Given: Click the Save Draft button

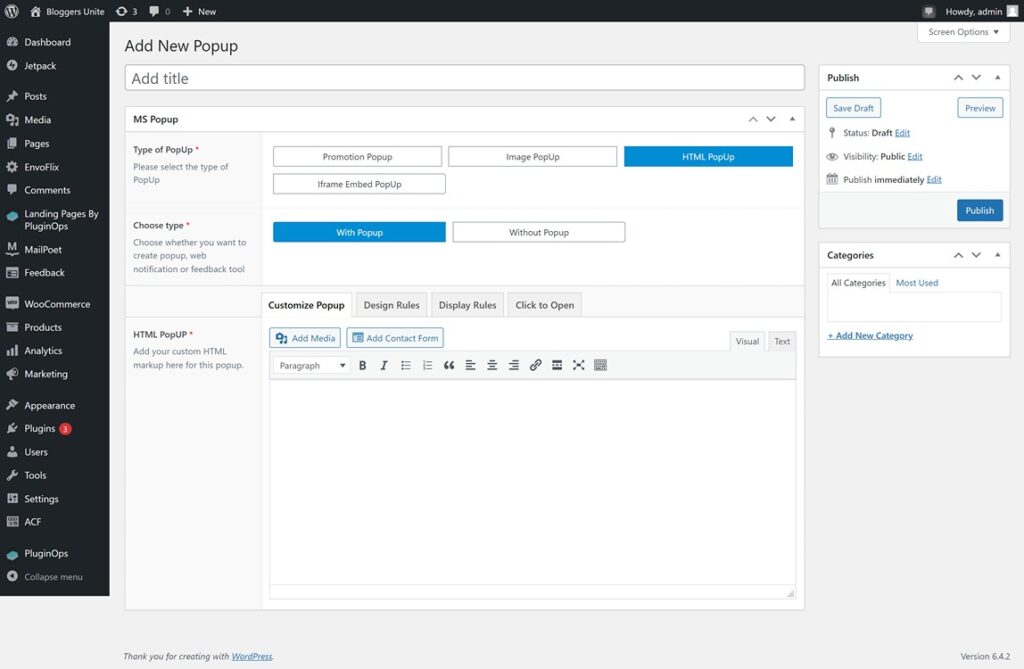Looking at the screenshot, I should 851,107.
